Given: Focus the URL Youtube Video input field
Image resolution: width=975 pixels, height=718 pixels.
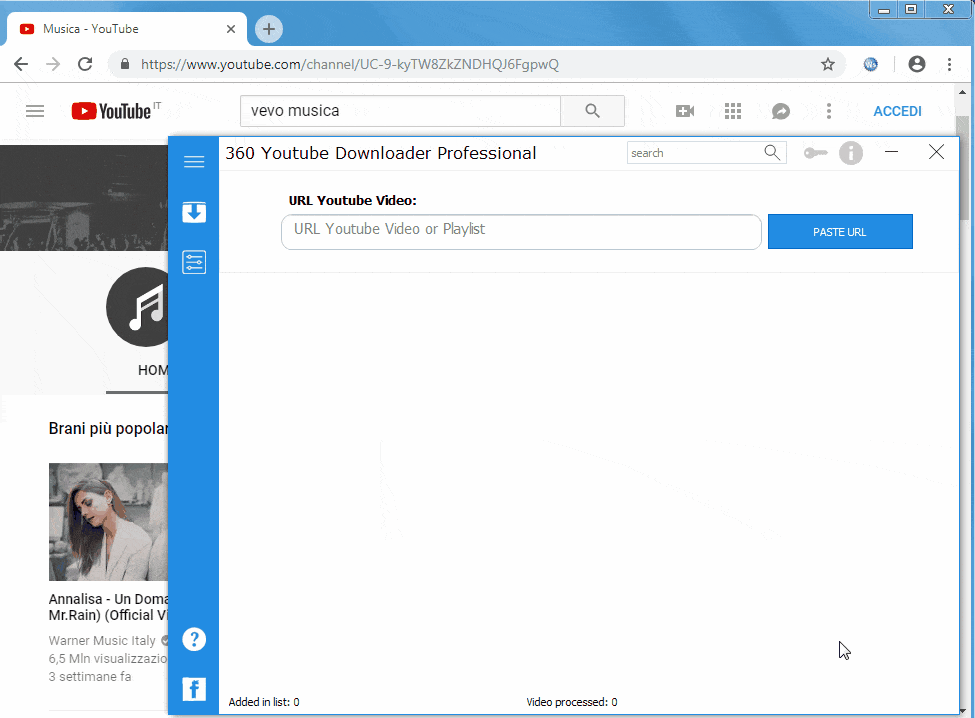Looking at the screenshot, I should 521,232.
